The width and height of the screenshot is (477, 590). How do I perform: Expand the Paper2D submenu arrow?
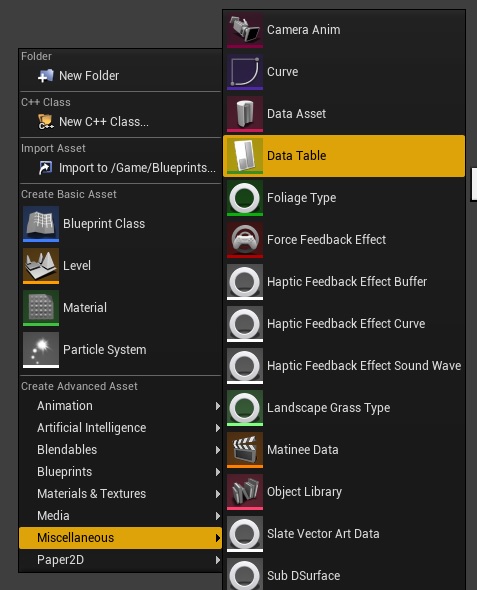point(218,560)
